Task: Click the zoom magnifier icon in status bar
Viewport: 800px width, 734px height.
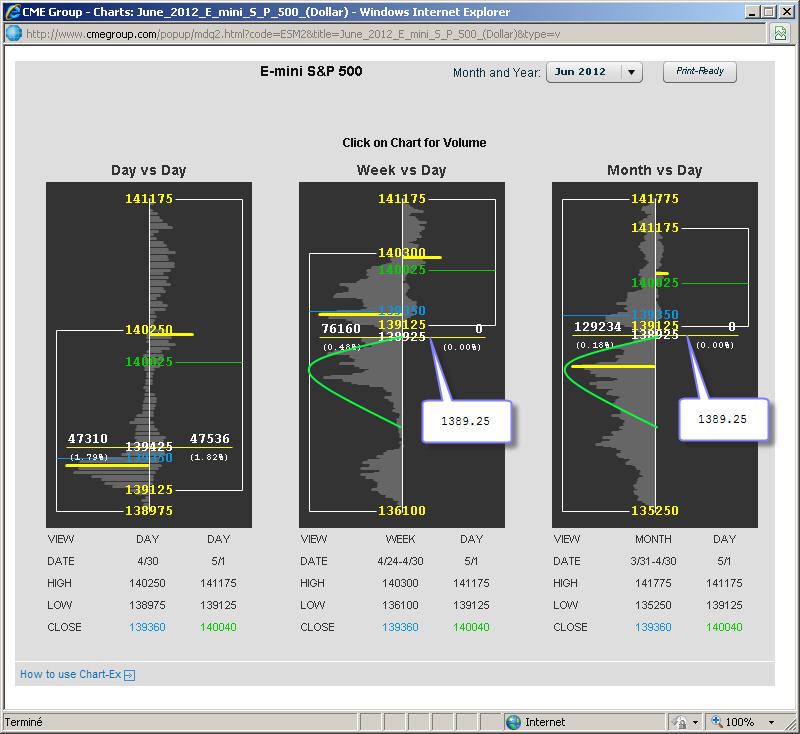Action: 716,721
